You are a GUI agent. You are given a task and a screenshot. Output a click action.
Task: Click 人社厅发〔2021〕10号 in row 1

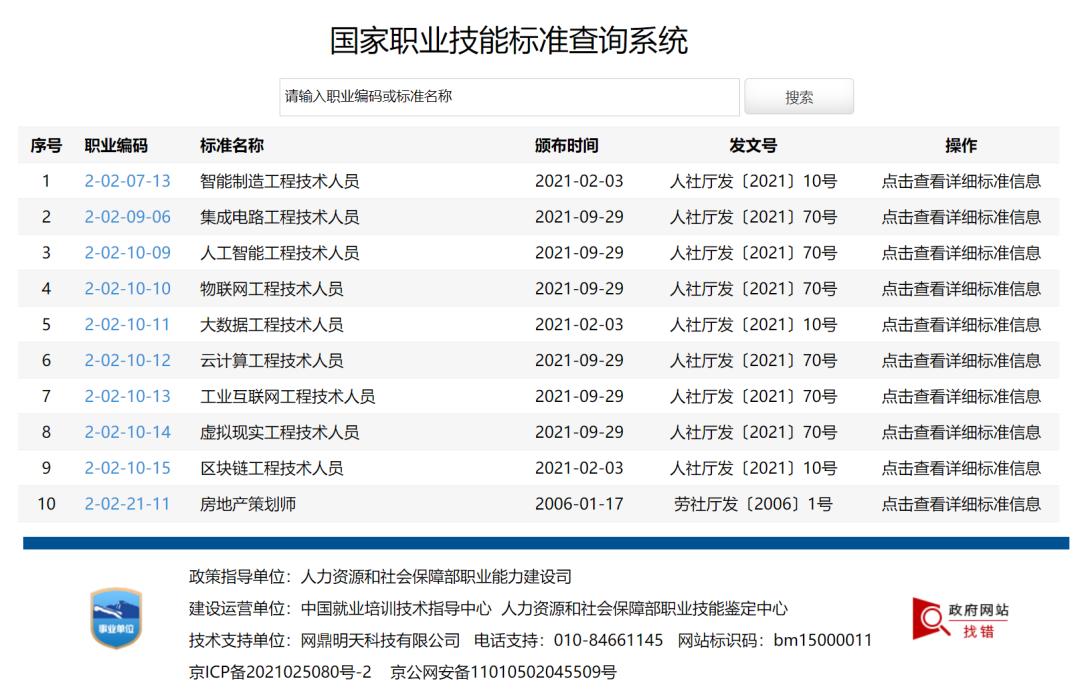[x=753, y=181]
